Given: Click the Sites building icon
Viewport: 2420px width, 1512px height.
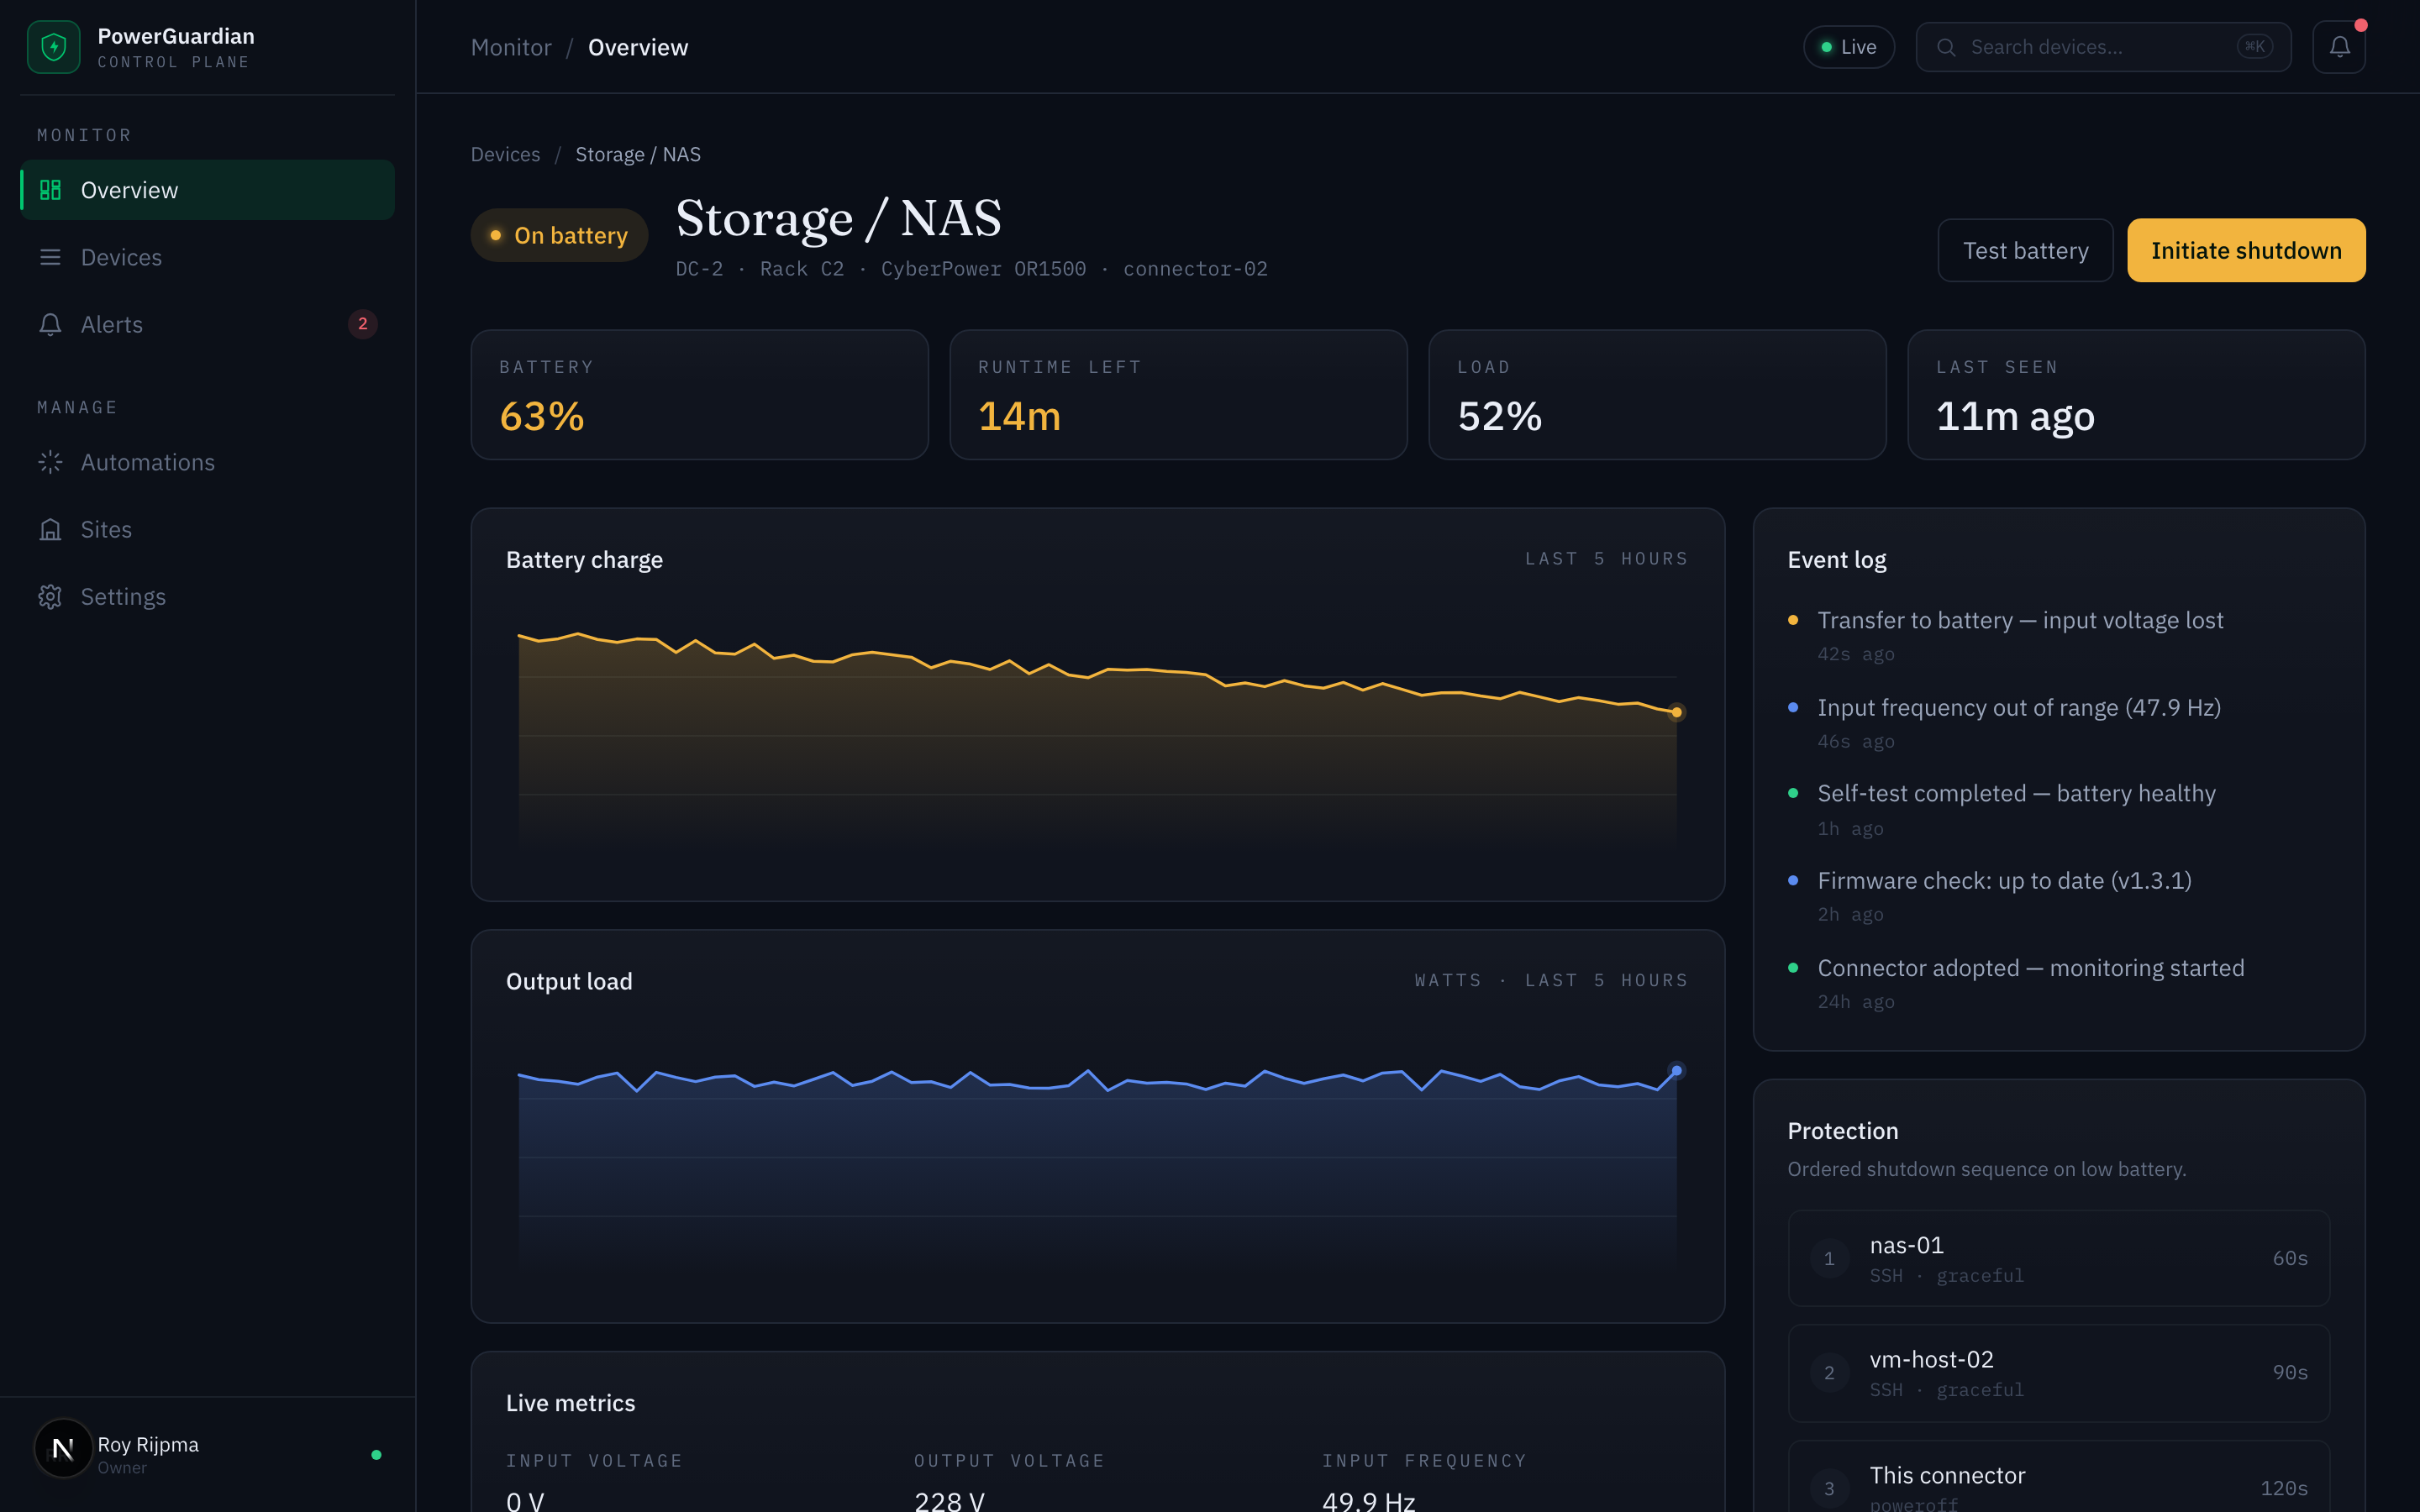Looking at the screenshot, I should click(50, 529).
